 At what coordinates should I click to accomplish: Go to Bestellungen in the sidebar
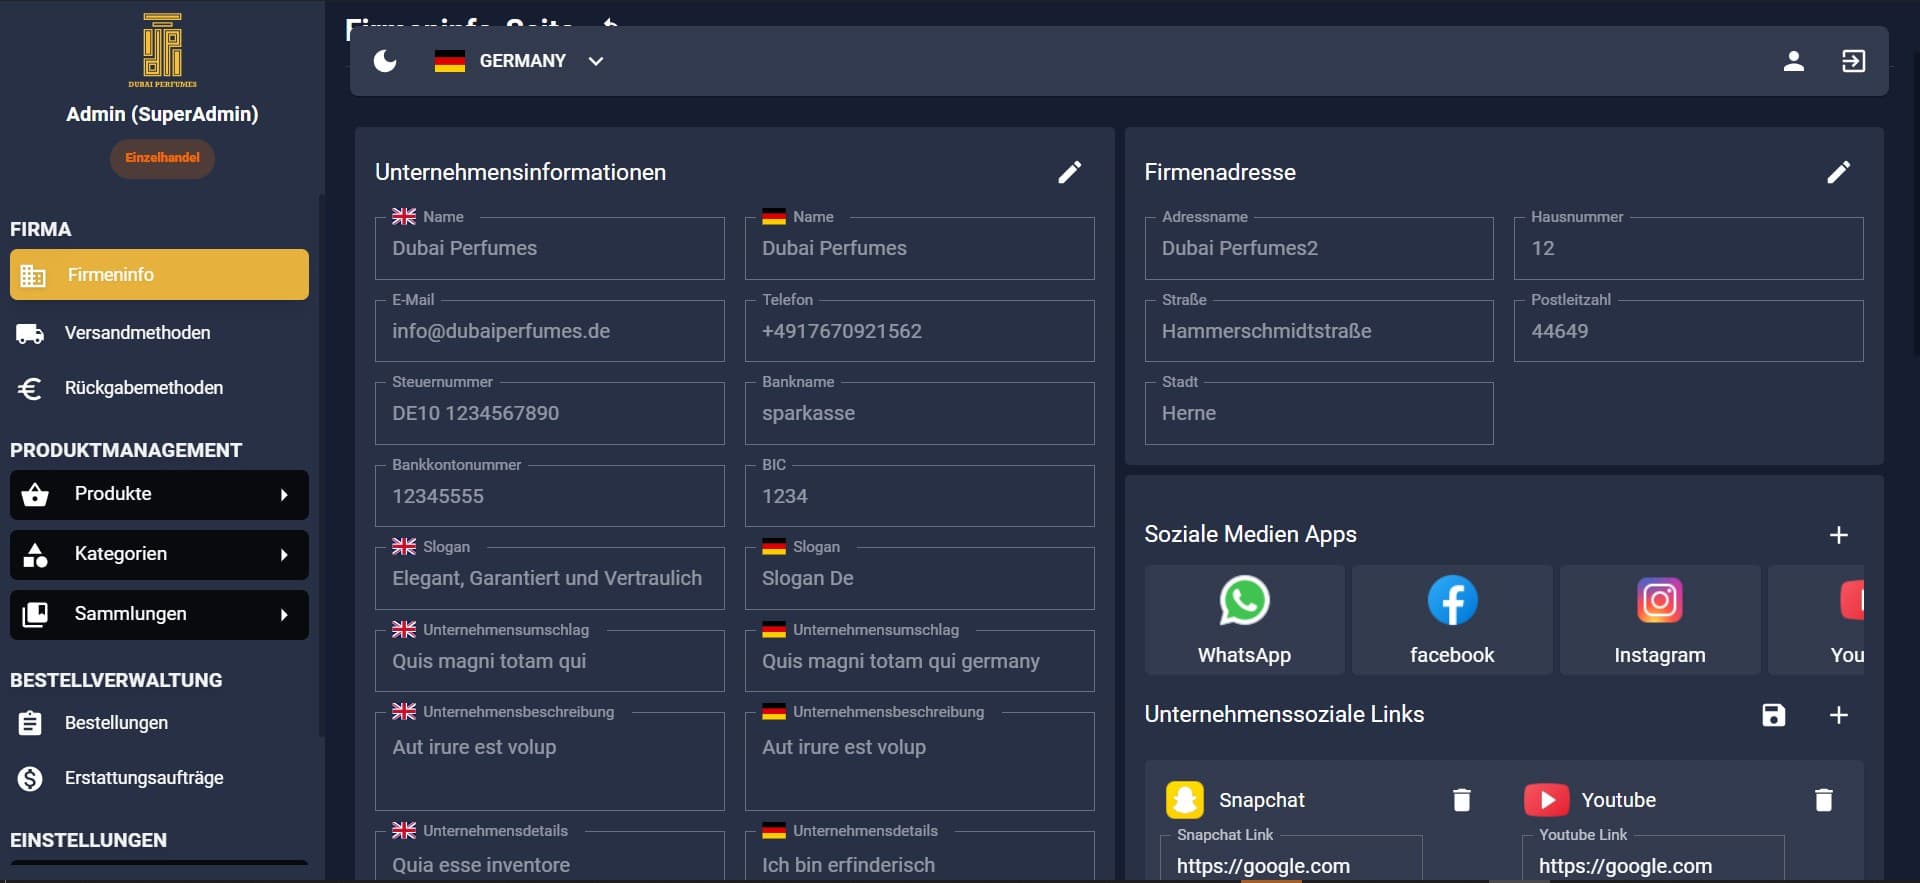116,723
